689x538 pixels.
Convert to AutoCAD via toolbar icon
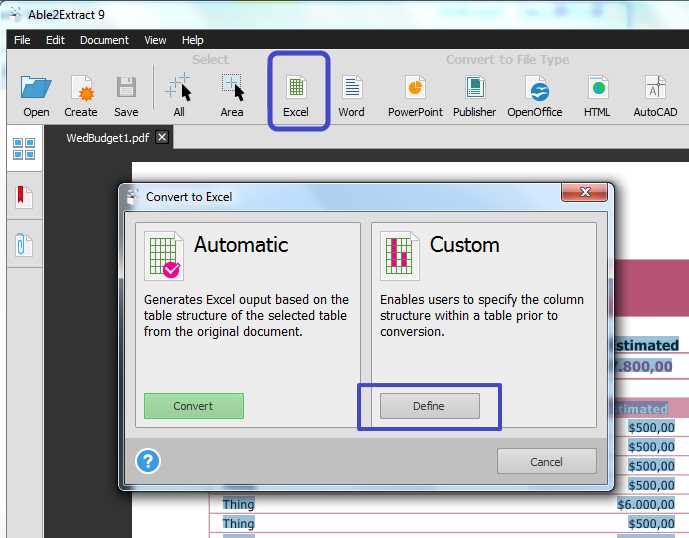coord(655,96)
